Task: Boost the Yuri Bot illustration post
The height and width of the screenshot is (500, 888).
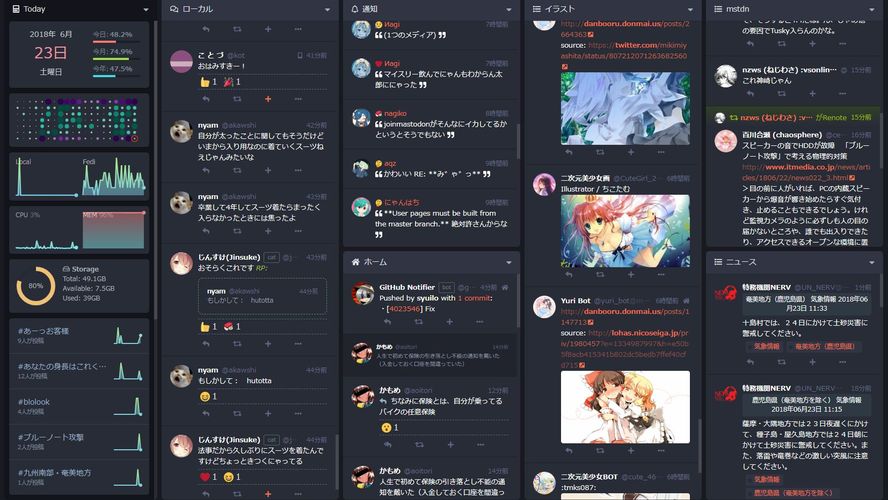Action: 600,451
